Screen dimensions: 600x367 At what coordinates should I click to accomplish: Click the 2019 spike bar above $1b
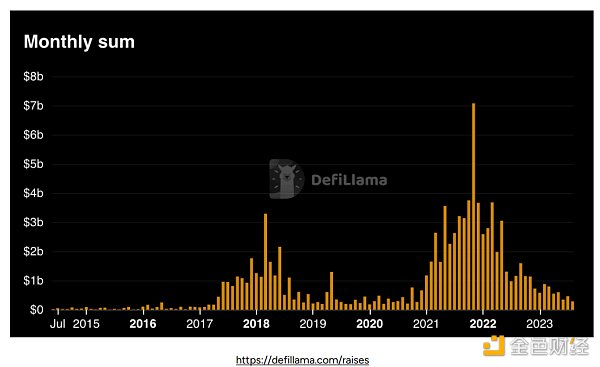331,290
